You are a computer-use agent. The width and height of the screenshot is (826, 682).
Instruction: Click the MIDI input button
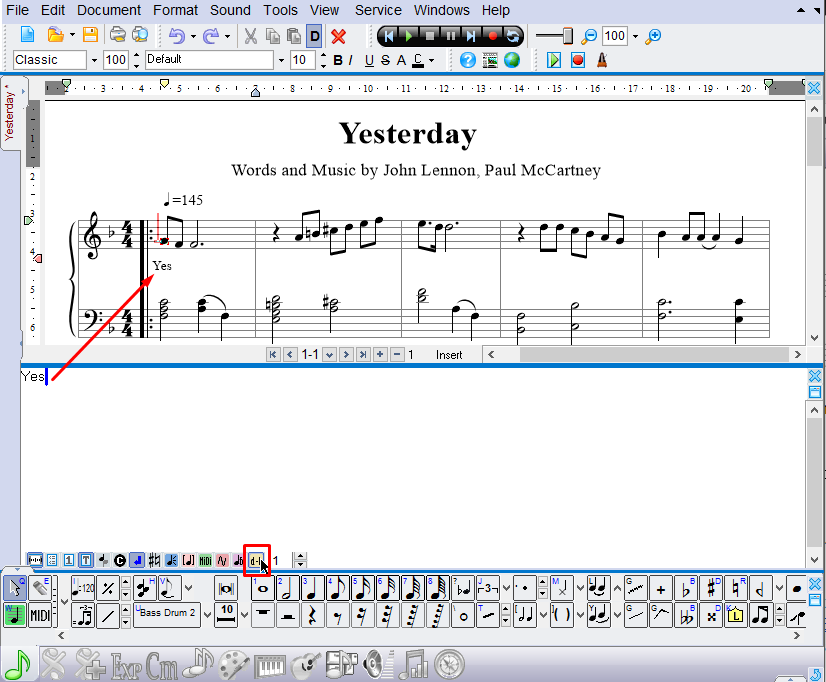coord(41,615)
